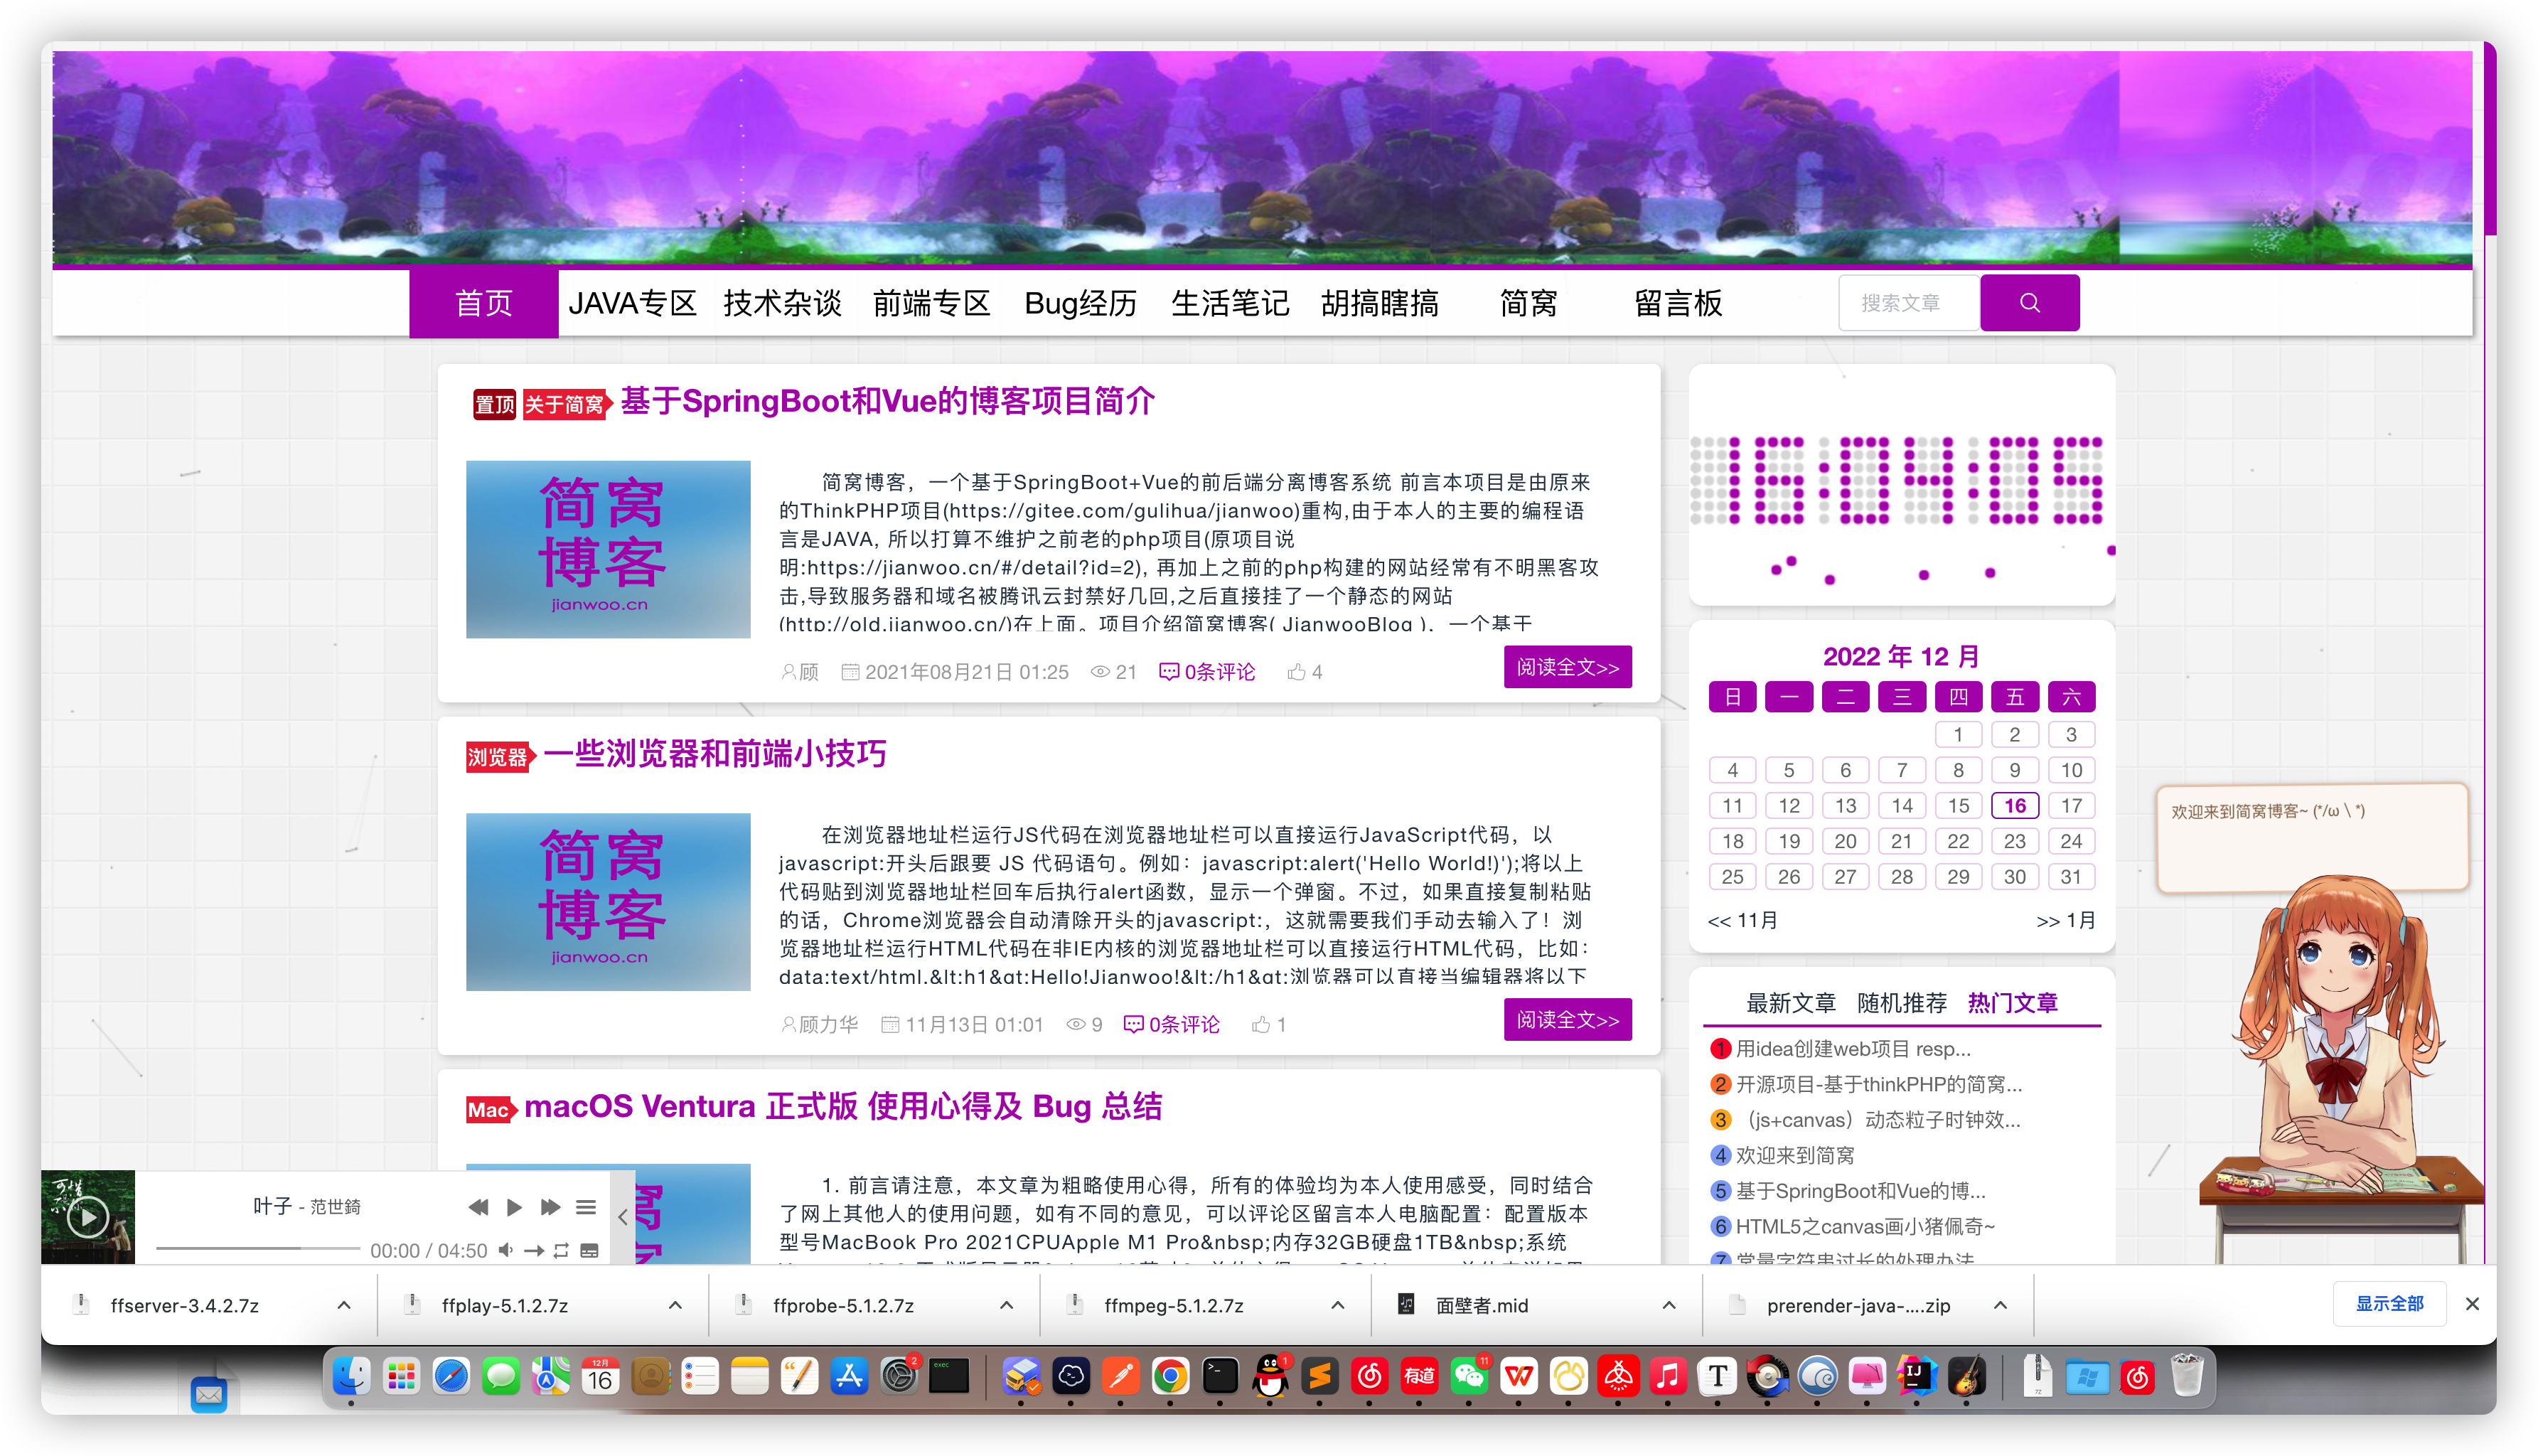The width and height of the screenshot is (2538, 1456).
Task: Click the purple search magnifier button
Action: pos(2029,303)
